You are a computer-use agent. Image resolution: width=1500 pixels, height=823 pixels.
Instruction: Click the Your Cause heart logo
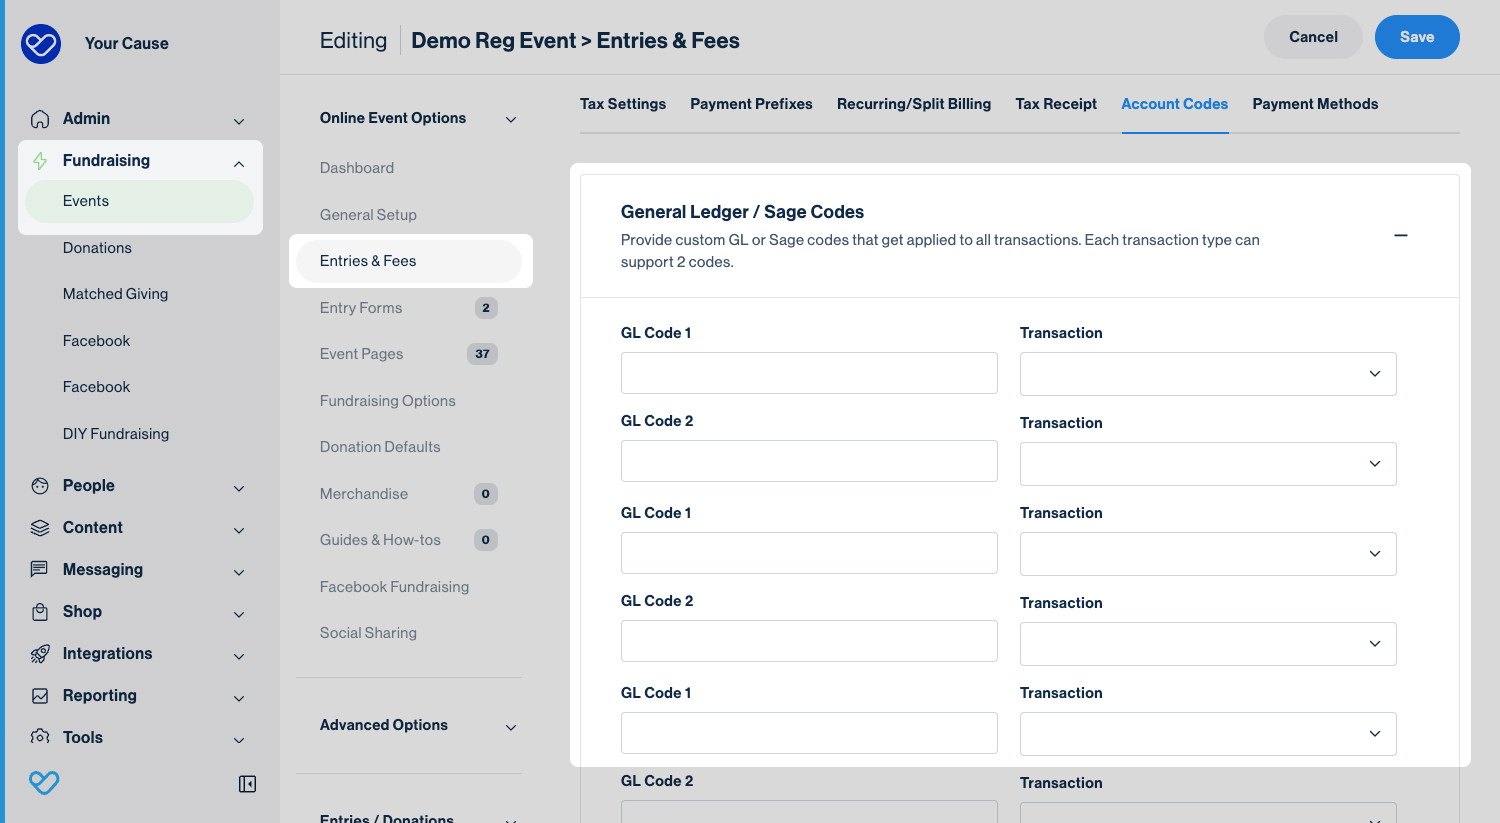(x=41, y=44)
